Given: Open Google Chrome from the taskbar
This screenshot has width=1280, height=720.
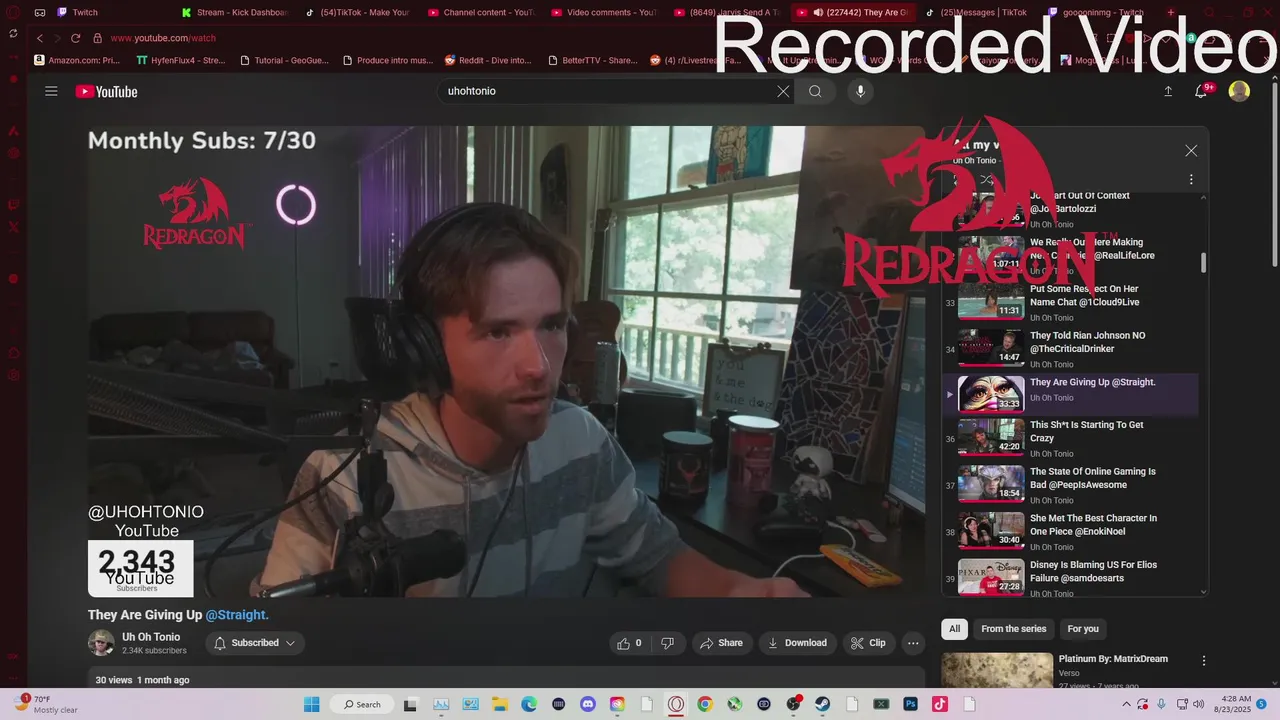Looking at the screenshot, I should point(705,704).
